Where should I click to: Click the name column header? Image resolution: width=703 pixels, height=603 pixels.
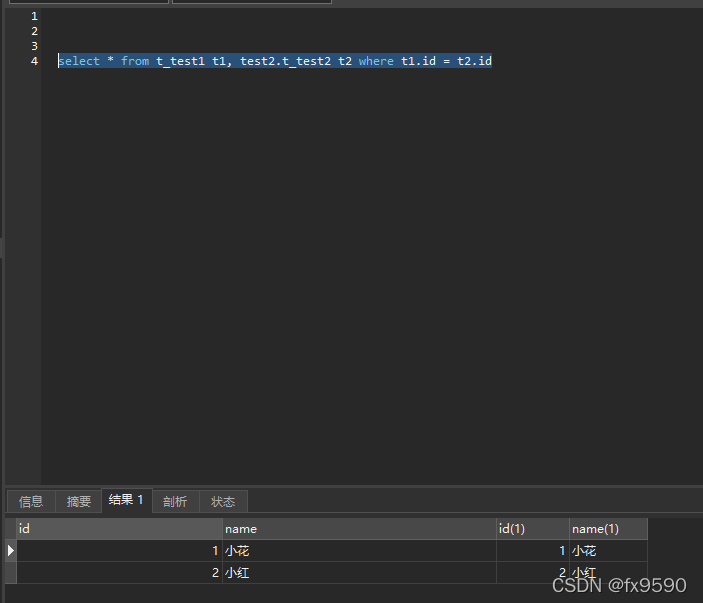coord(358,529)
